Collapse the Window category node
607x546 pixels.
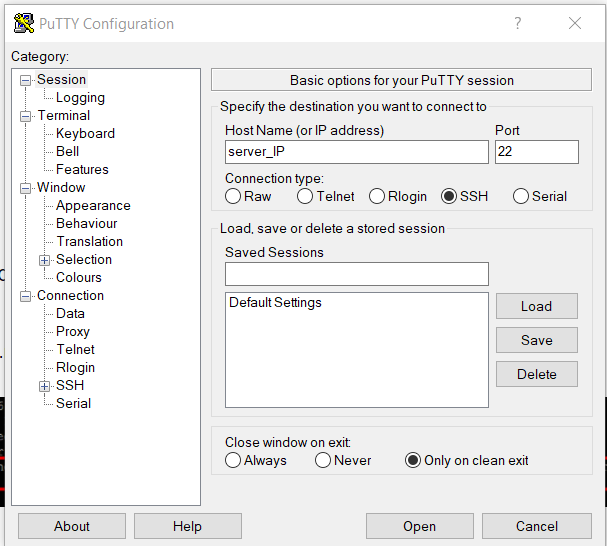click(x=26, y=188)
